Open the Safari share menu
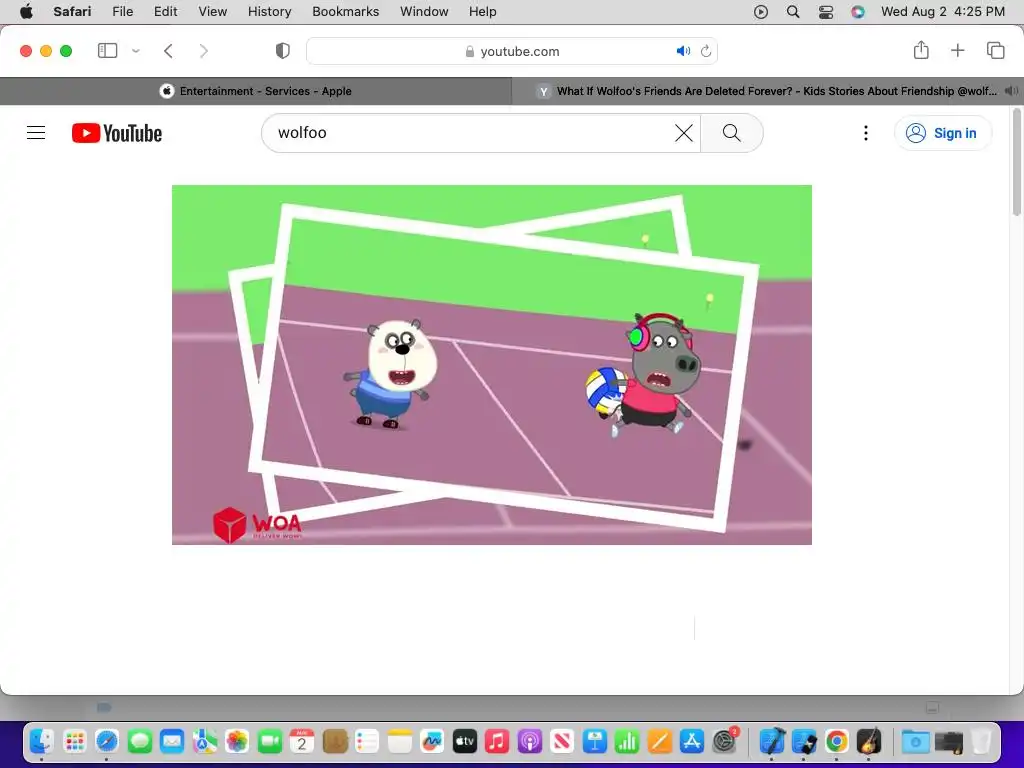1024x768 pixels. (x=921, y=50)
